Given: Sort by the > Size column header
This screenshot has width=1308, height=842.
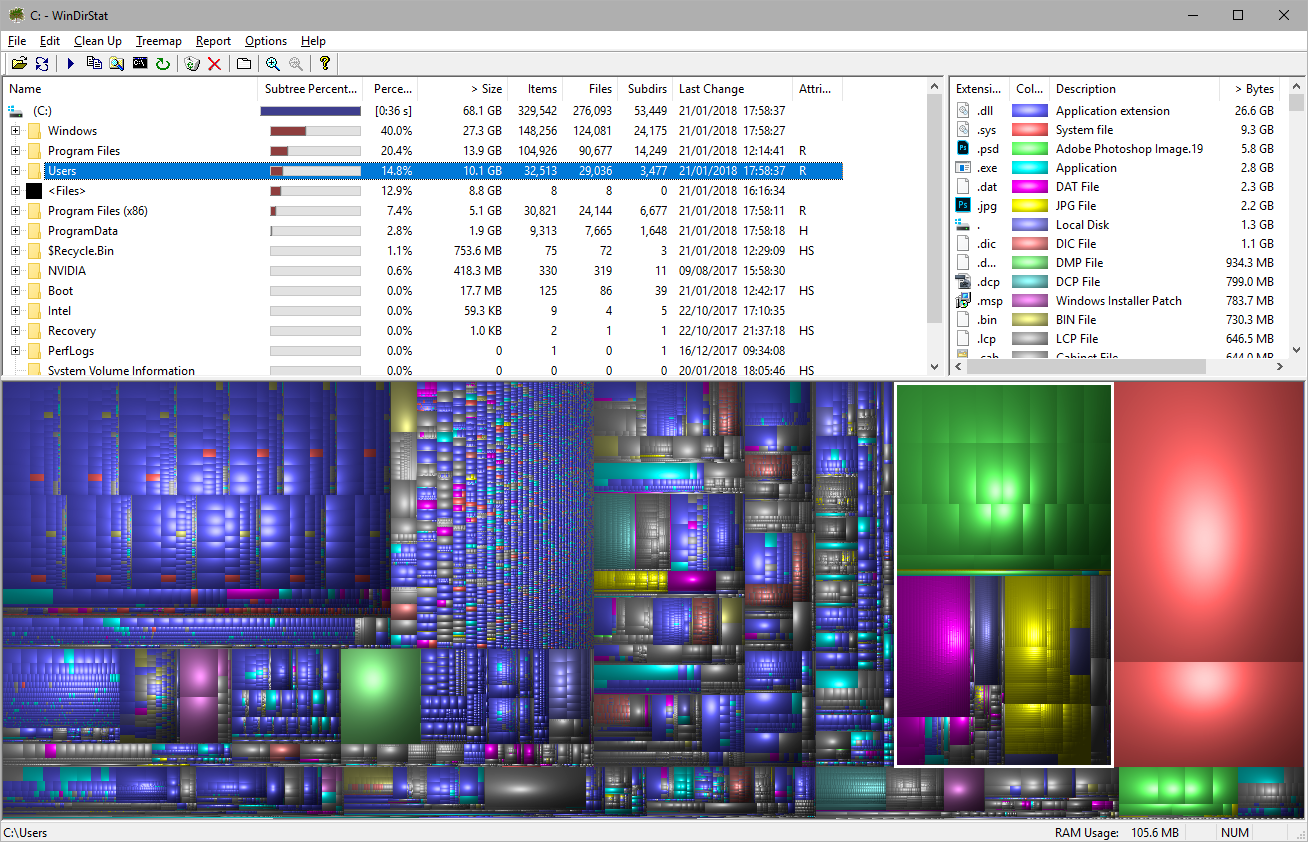Looking at the screenshot, I should pos(463,89).
